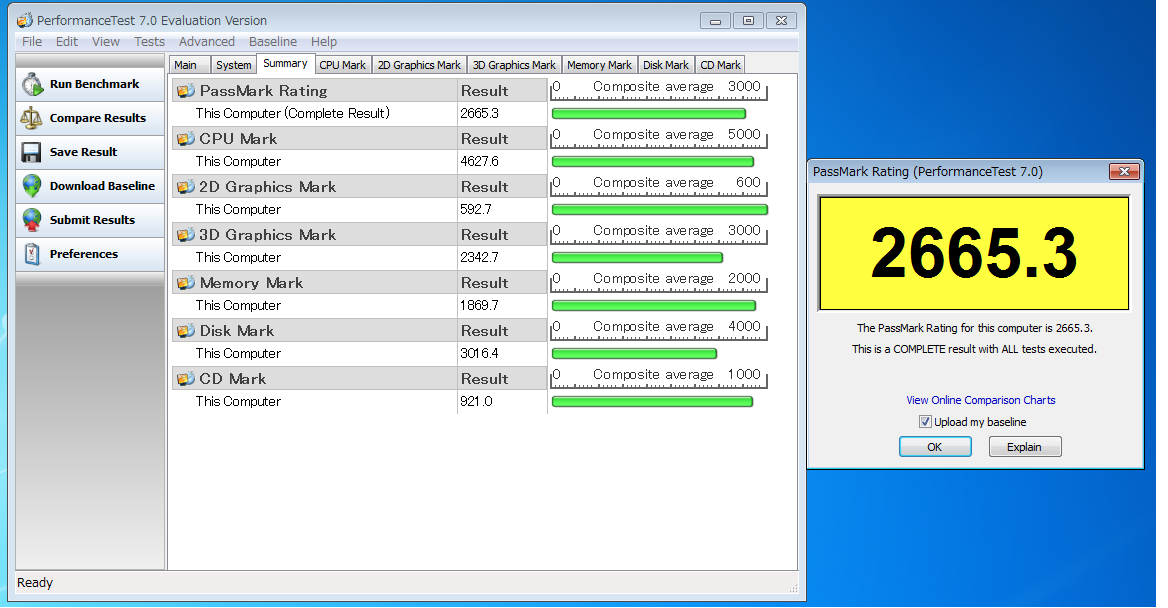The image size is (1168, 608).
Task: Click the icon beside CD Mark header
Action: point(185,379)
